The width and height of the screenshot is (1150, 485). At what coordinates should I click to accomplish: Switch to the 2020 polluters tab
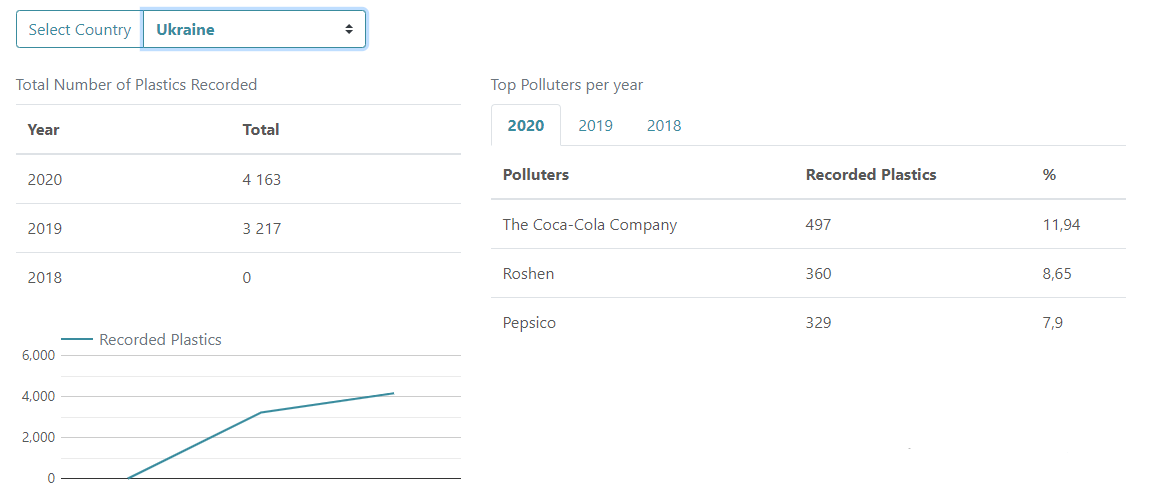point(526,126)
